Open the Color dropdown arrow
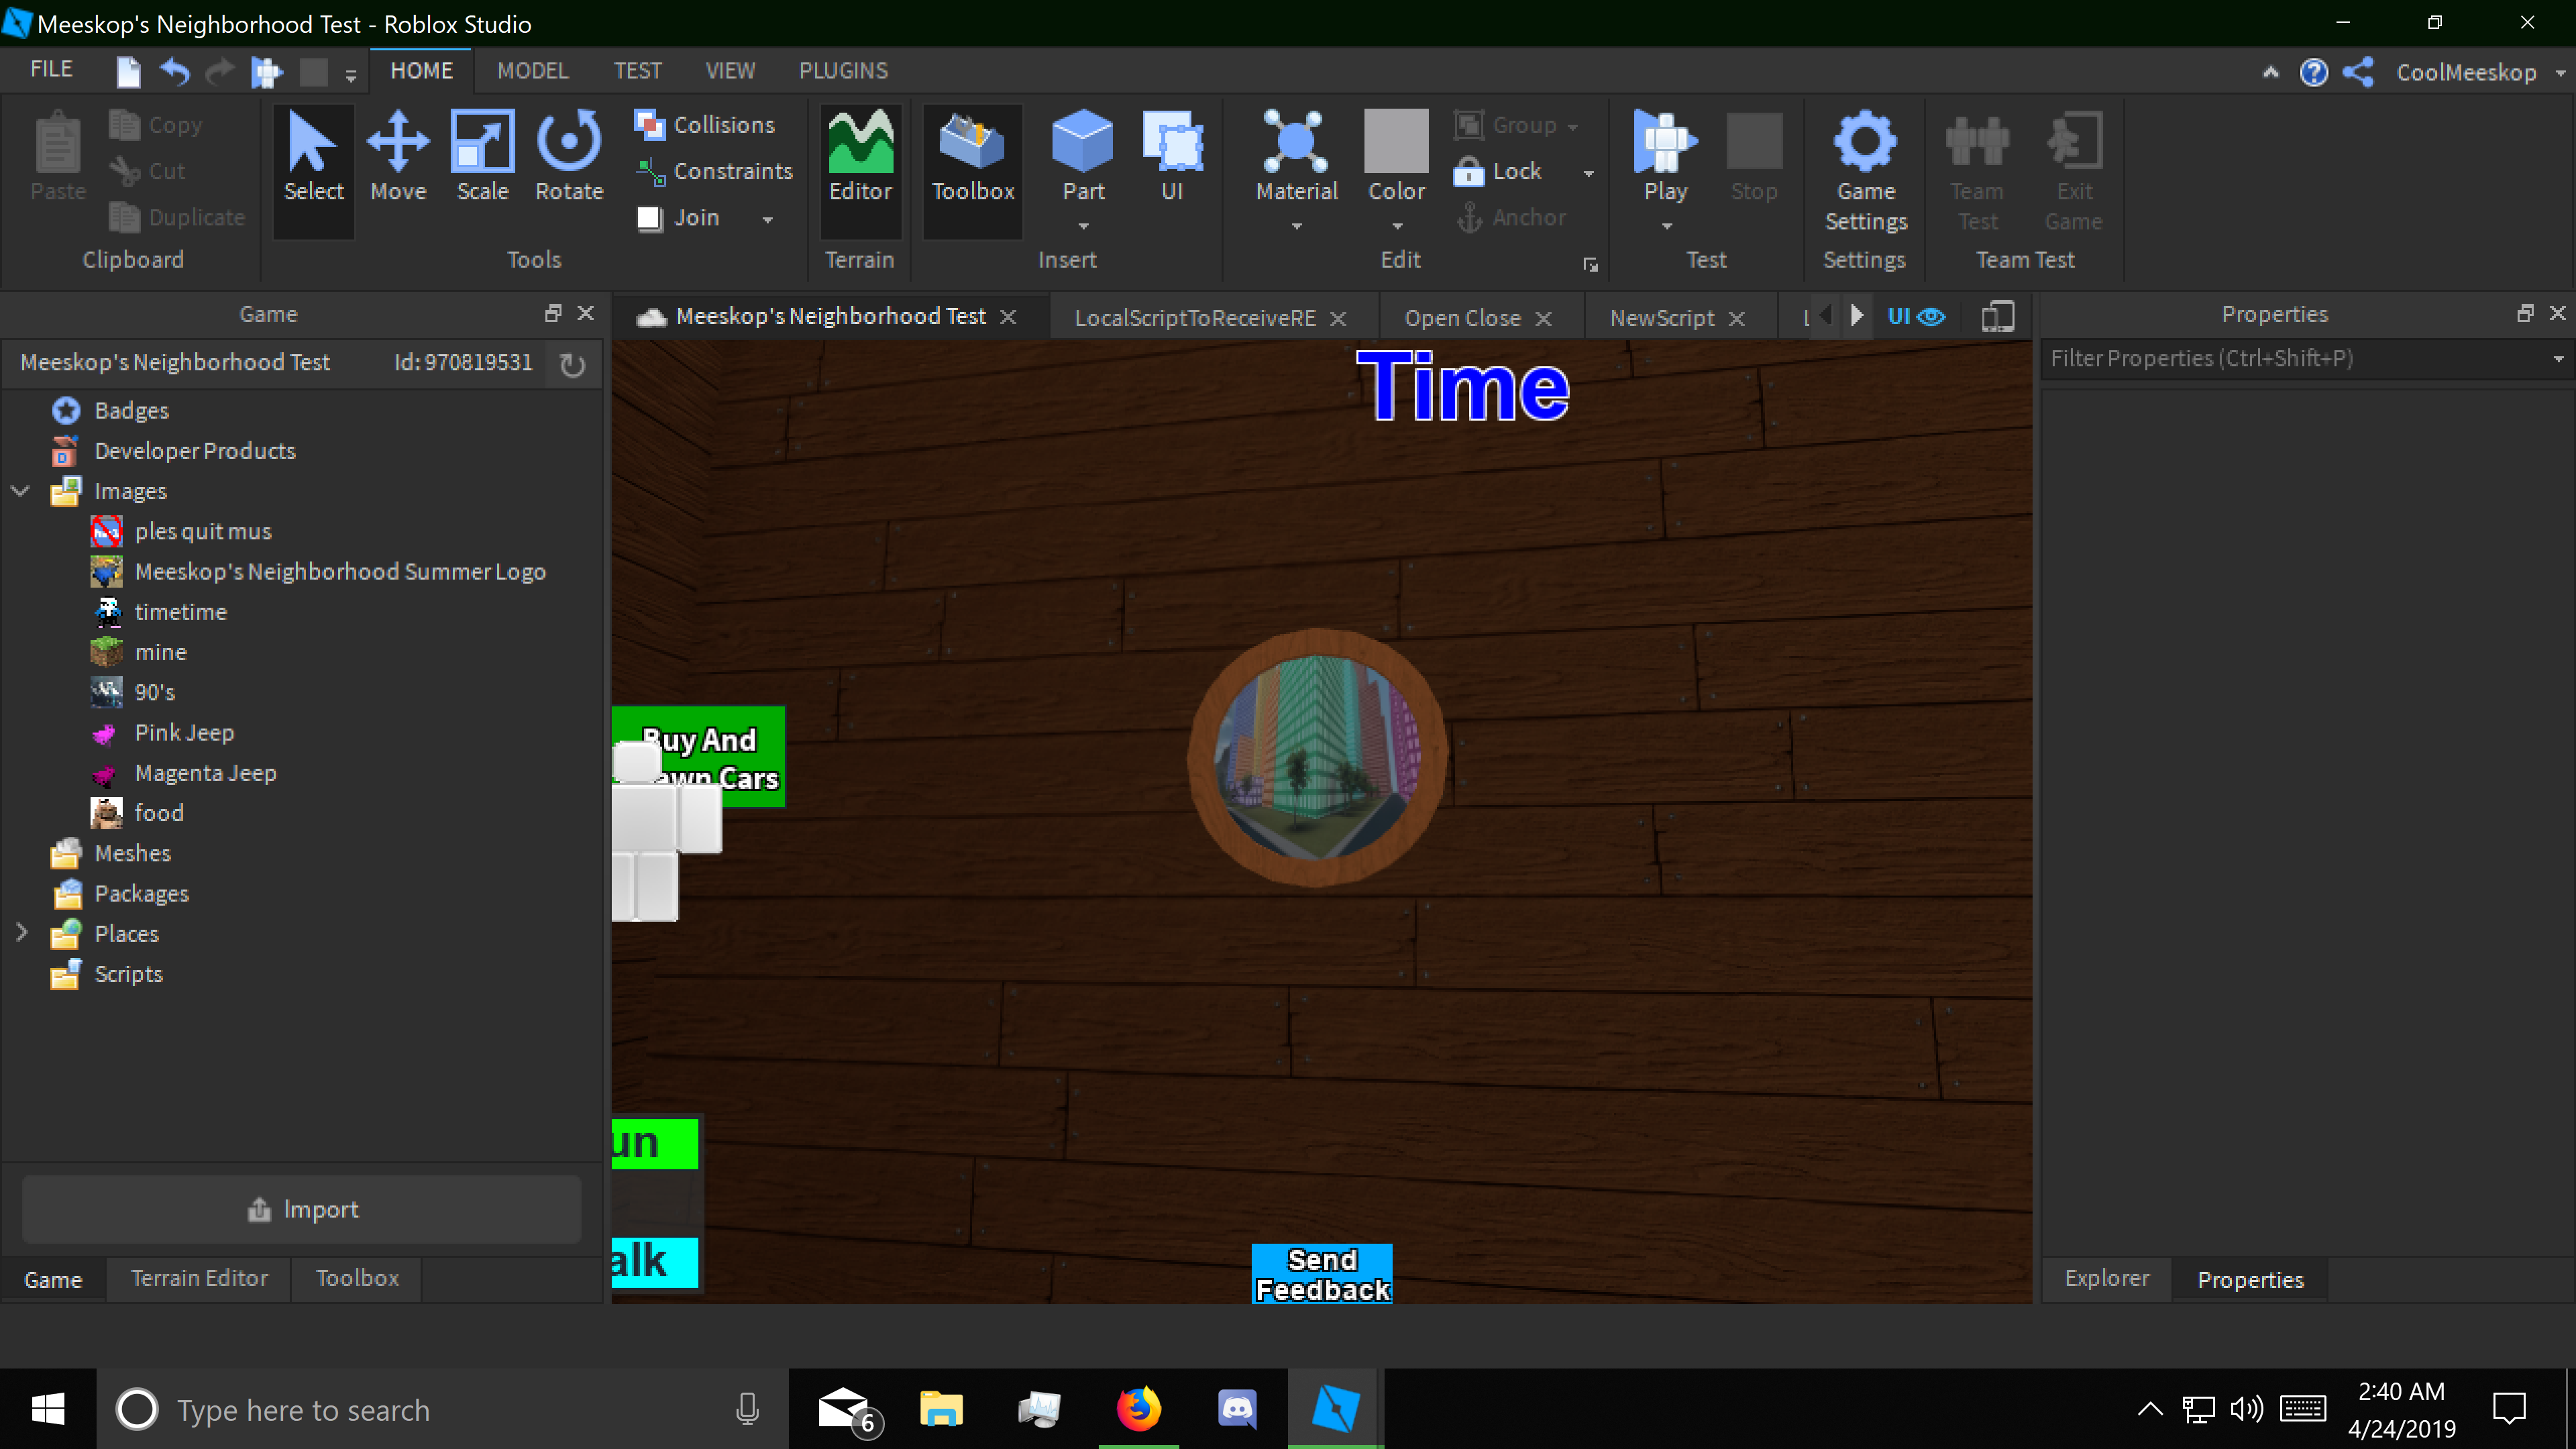The image size is (2576, 1449). click(x=1396, y=226)
